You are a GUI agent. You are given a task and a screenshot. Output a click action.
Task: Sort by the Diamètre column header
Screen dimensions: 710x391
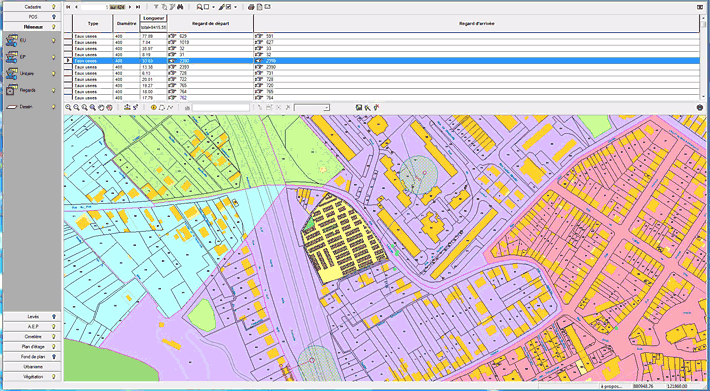tap(126, 23)
